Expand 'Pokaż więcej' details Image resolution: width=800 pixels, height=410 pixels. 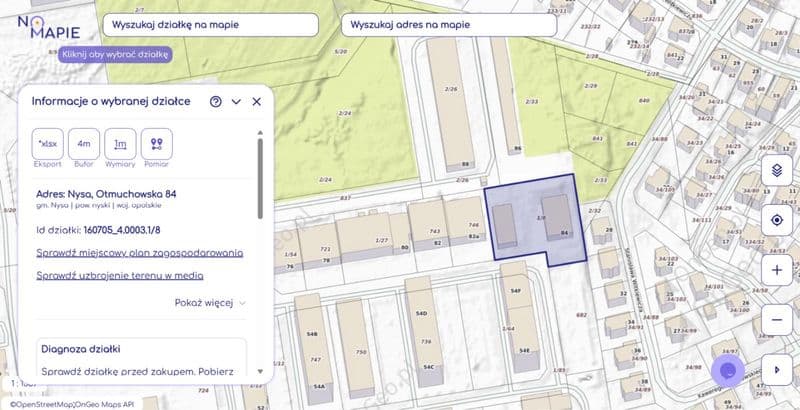tap(210, 303)
